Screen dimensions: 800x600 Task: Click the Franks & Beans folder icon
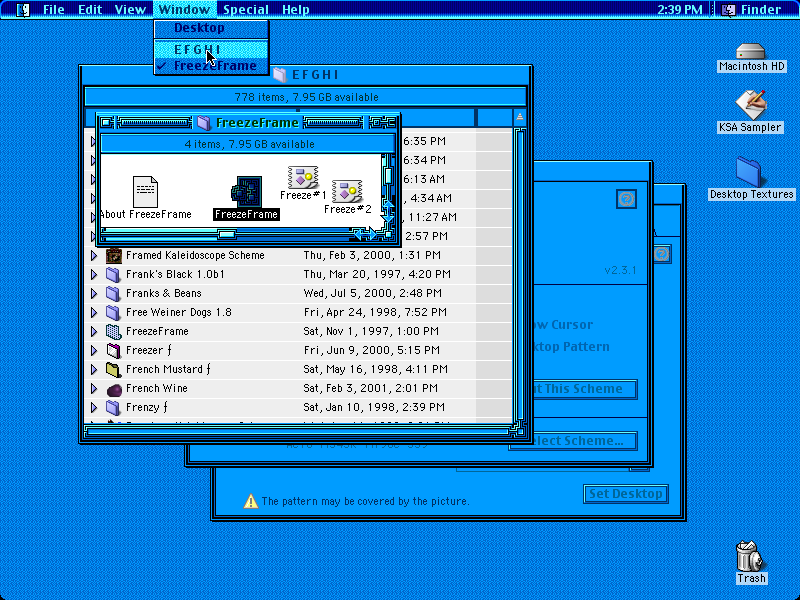pos(113,293)
